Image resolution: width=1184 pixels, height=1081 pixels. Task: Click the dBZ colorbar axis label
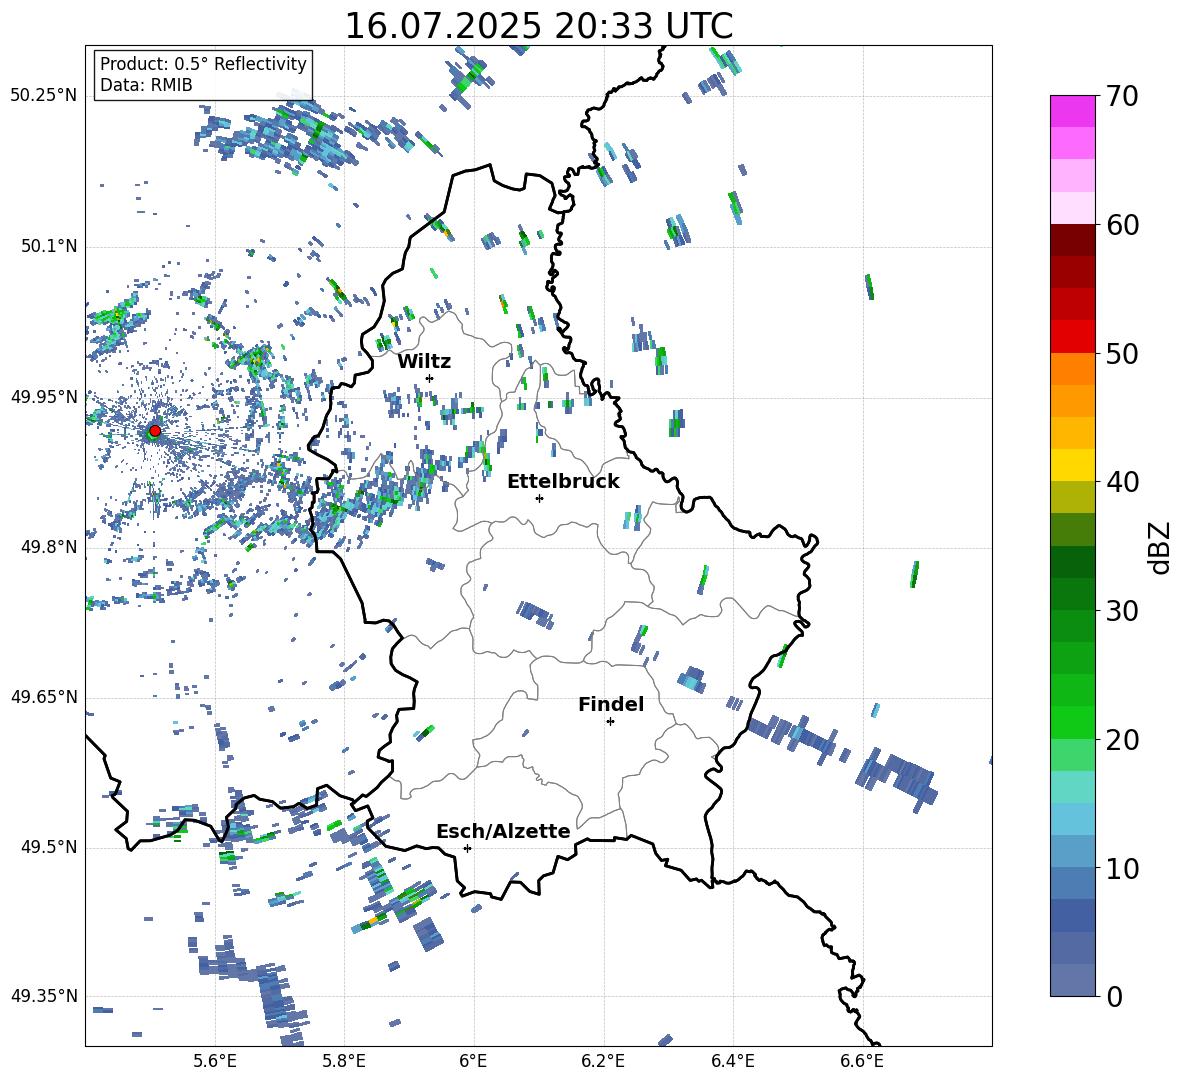click(1161, 547)
